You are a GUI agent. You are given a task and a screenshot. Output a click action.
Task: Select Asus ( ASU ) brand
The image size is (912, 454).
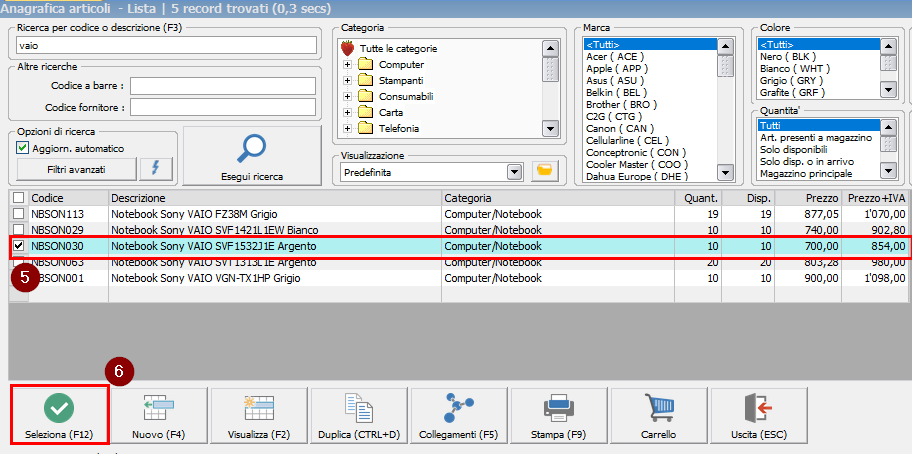tap(650, 80)
